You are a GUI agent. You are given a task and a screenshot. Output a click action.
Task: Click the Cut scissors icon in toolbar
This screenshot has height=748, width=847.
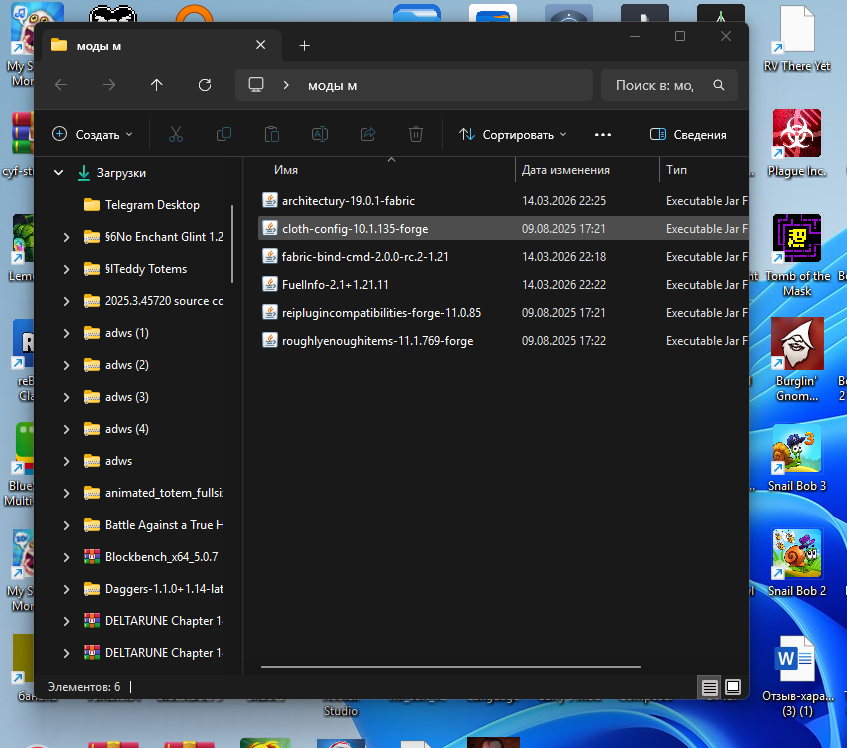point(175,134)
